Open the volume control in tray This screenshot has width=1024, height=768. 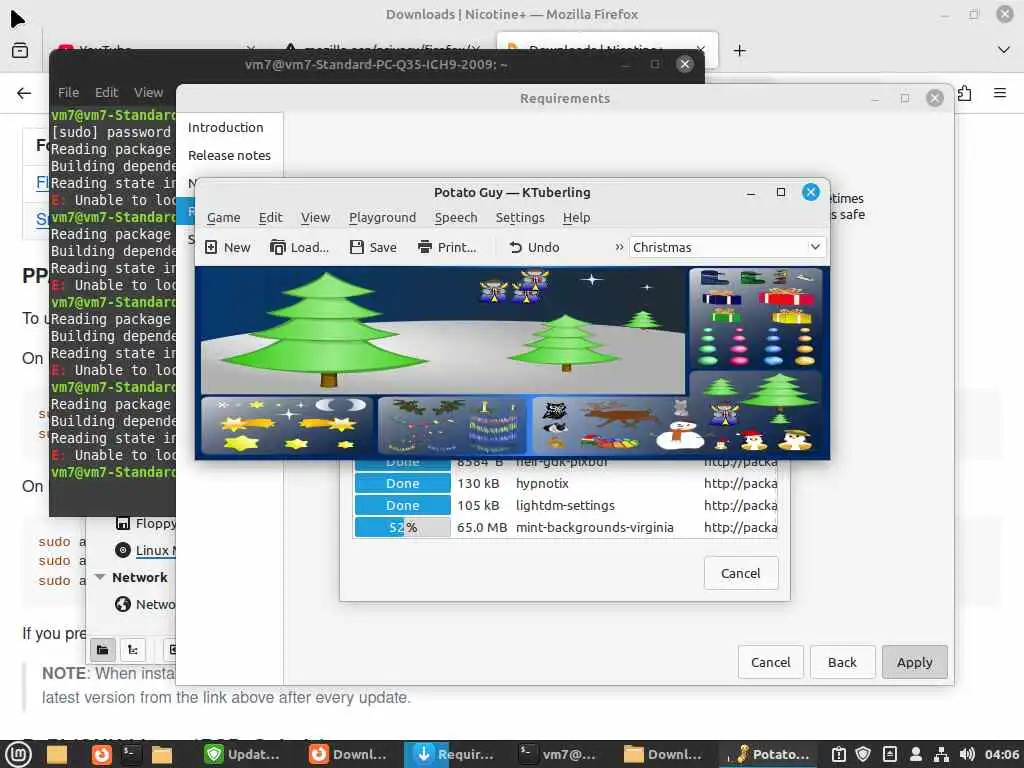(x=968, y=754)
